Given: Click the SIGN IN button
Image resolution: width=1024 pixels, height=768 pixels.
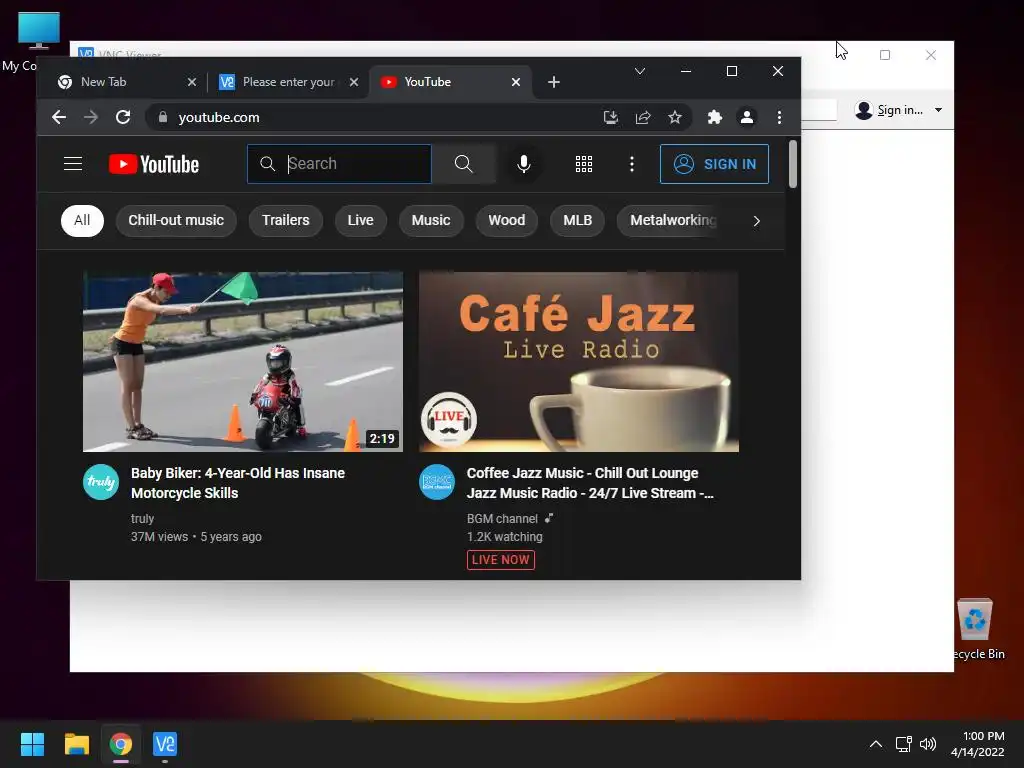Looking at the screenshot, I should click(x=714, y=164).
